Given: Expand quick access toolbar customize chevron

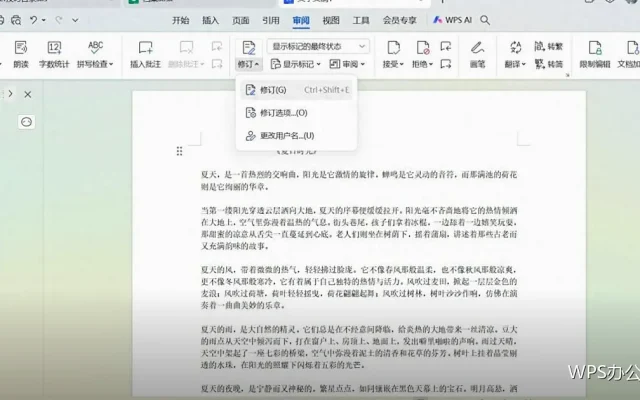Looking at the screenshot, I should click(x=75, y=20).
